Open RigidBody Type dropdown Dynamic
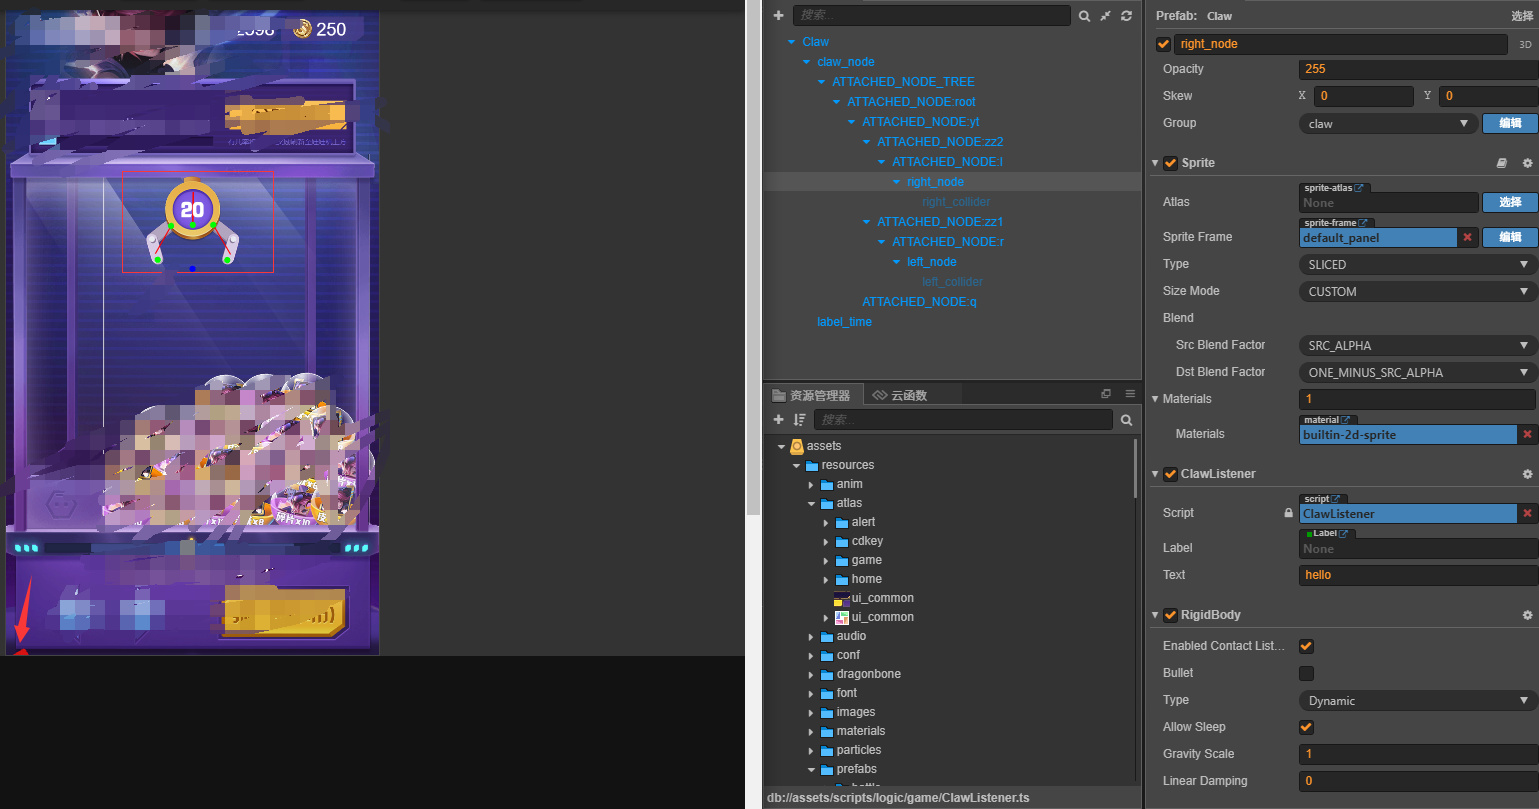The image size is (1539, 809). click(1418, 700)
